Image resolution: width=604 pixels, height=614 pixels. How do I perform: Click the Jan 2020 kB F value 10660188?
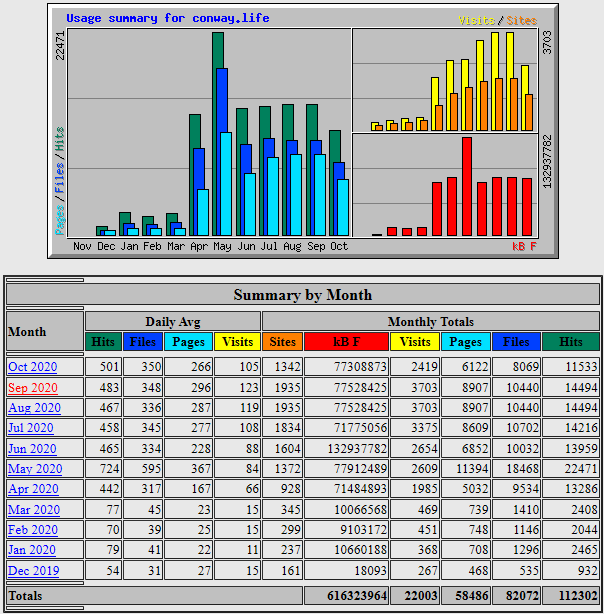pyautogui.click(x=360, y=550)
